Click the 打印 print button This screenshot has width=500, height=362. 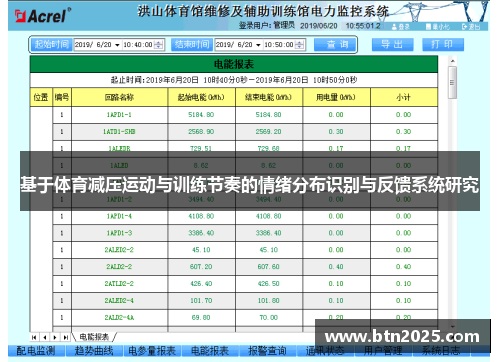click(x=443, y=45)
